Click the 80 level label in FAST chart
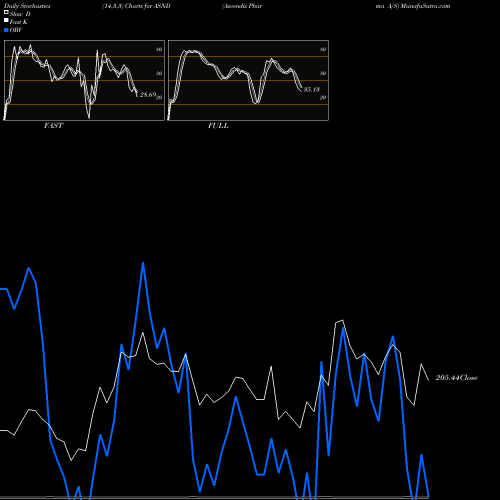 (159, 49)
